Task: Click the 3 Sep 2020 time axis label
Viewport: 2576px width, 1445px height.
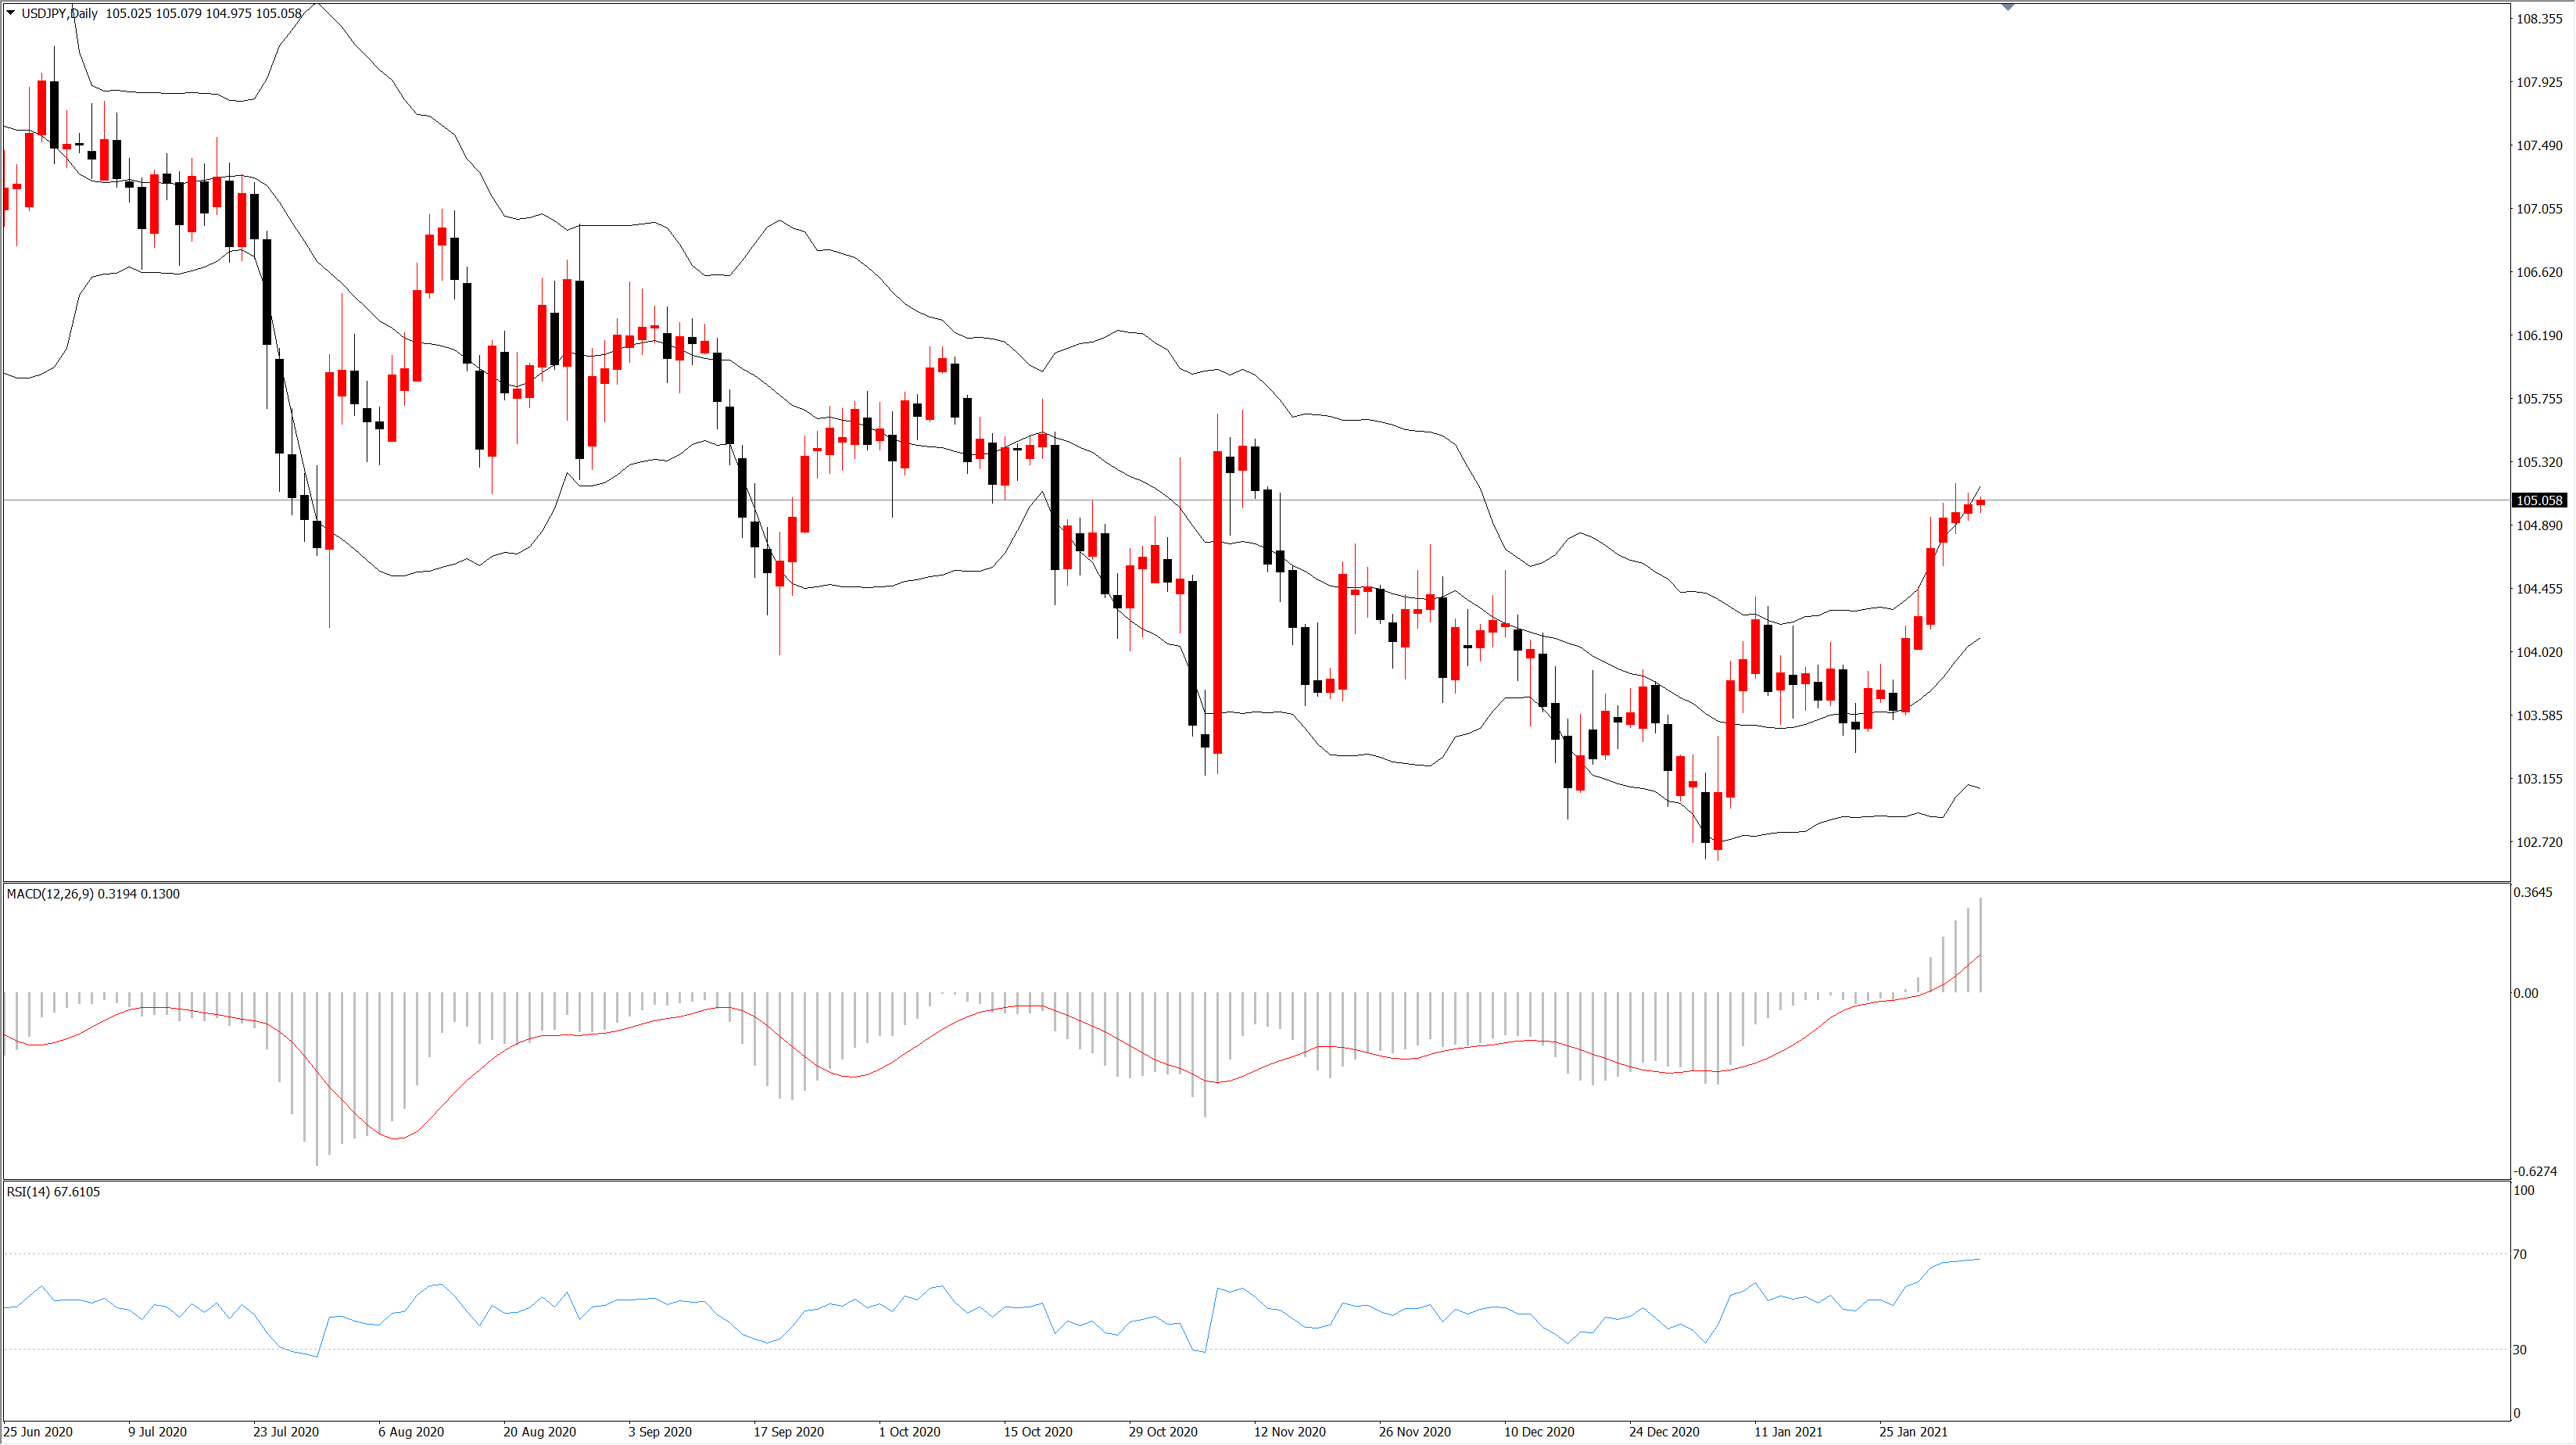Action: click(660, 1432)
